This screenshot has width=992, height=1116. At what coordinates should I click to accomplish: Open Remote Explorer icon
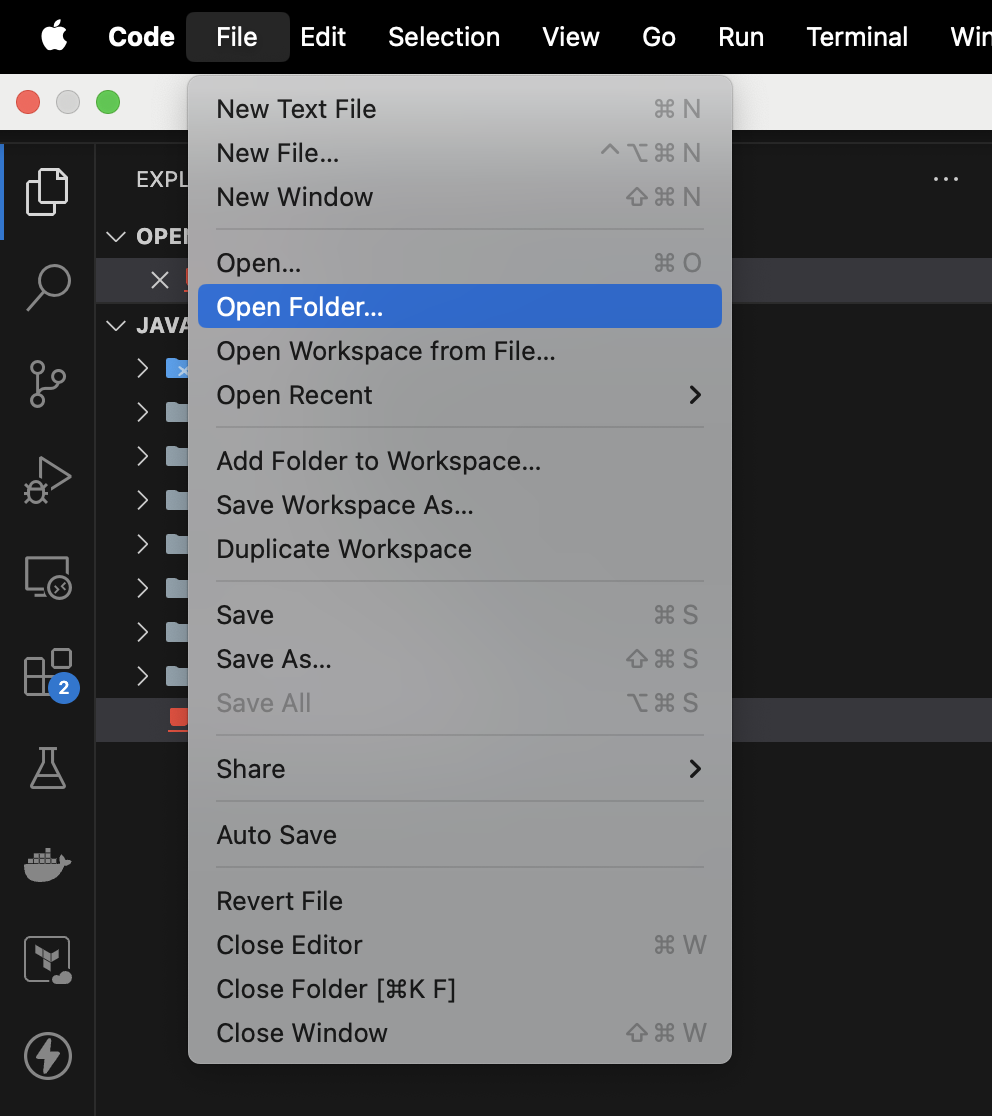pyautogui.click(x=47, y=577)
